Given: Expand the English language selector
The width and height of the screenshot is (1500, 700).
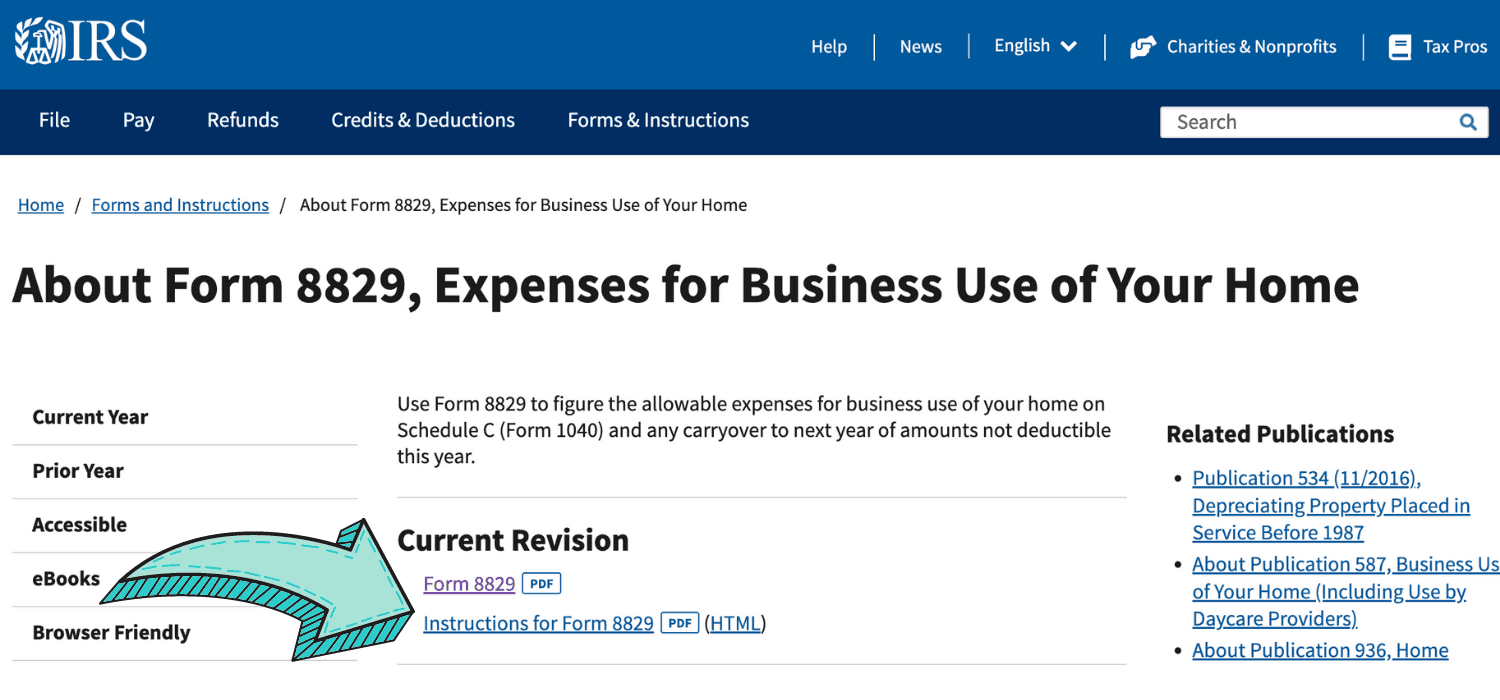Looking at the screenshot, I should click(1035, 45).
